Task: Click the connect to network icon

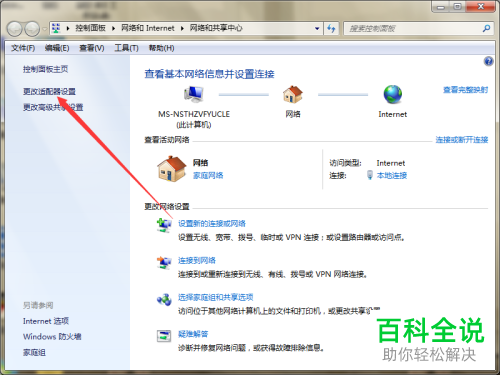Action: [164, 263]
